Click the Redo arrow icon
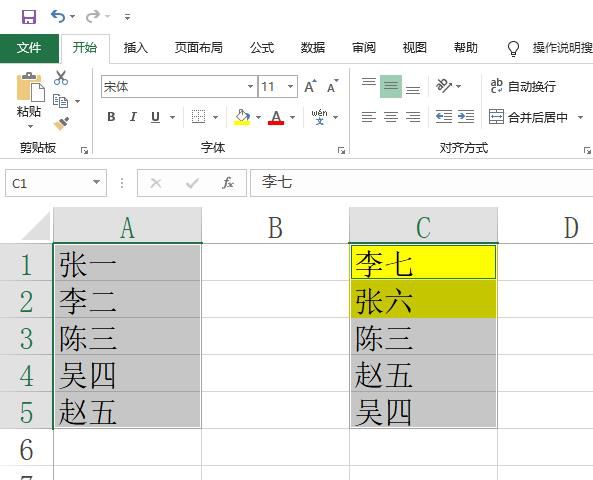This screenshot has width=593, height=480. point(93,16)
